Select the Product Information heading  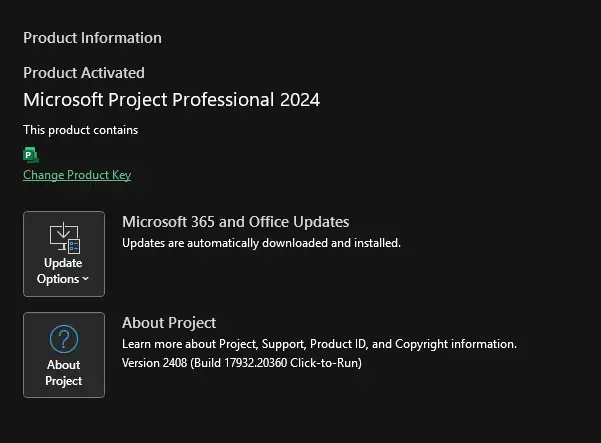point(92,38)
